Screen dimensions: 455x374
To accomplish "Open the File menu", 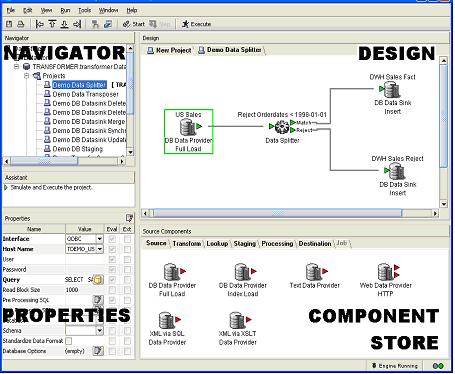I will click(x=11, y=10).
